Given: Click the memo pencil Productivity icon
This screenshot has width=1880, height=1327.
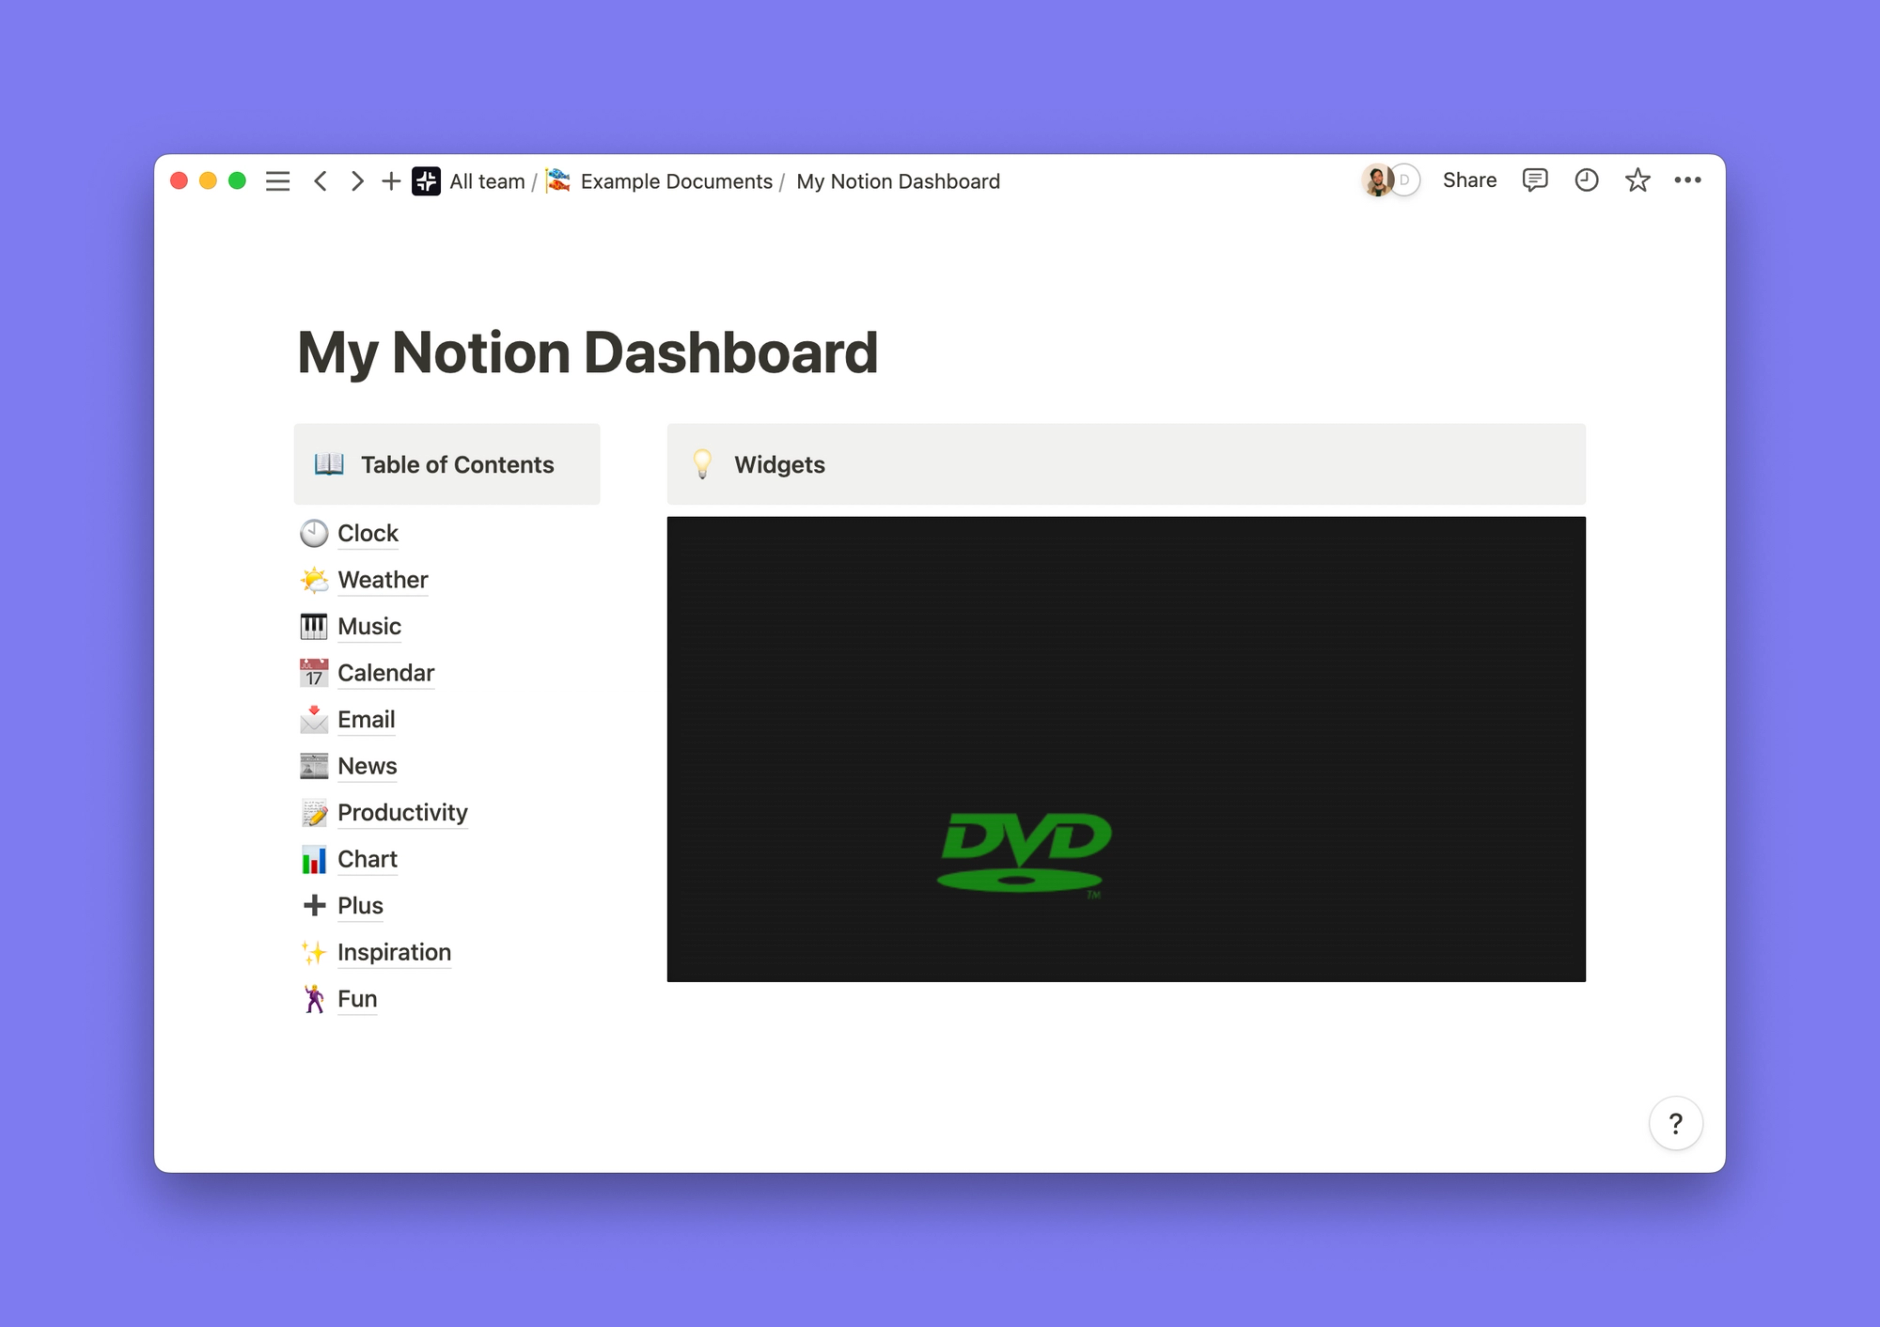Looking at the screenshot, I should [314, 812].
